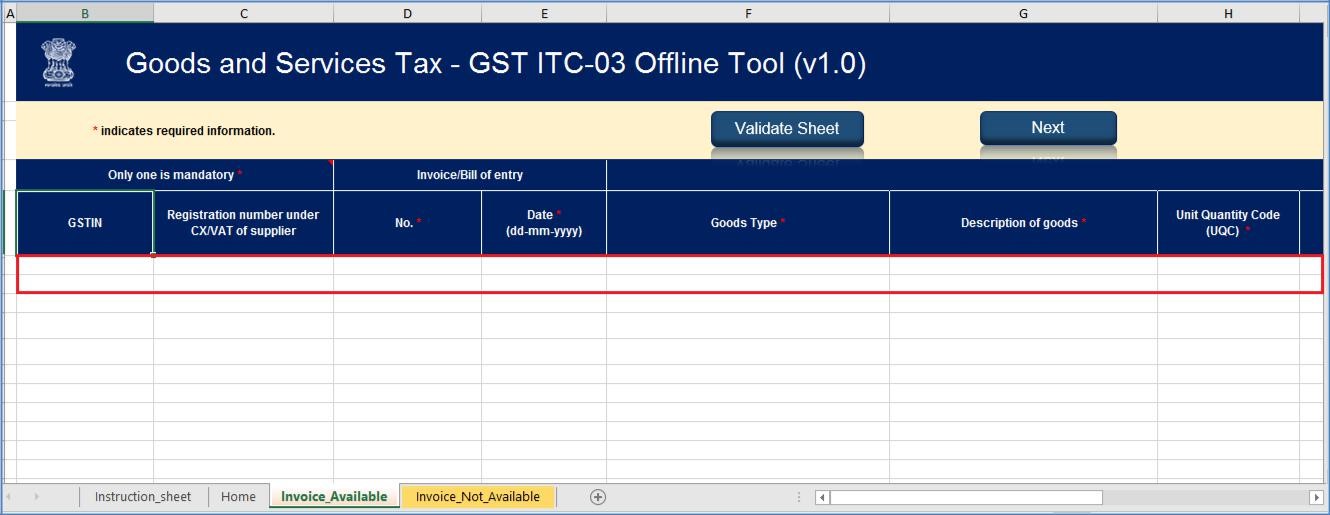Click the horizontal scrollbar right arrow

[x=1316, y=497]
